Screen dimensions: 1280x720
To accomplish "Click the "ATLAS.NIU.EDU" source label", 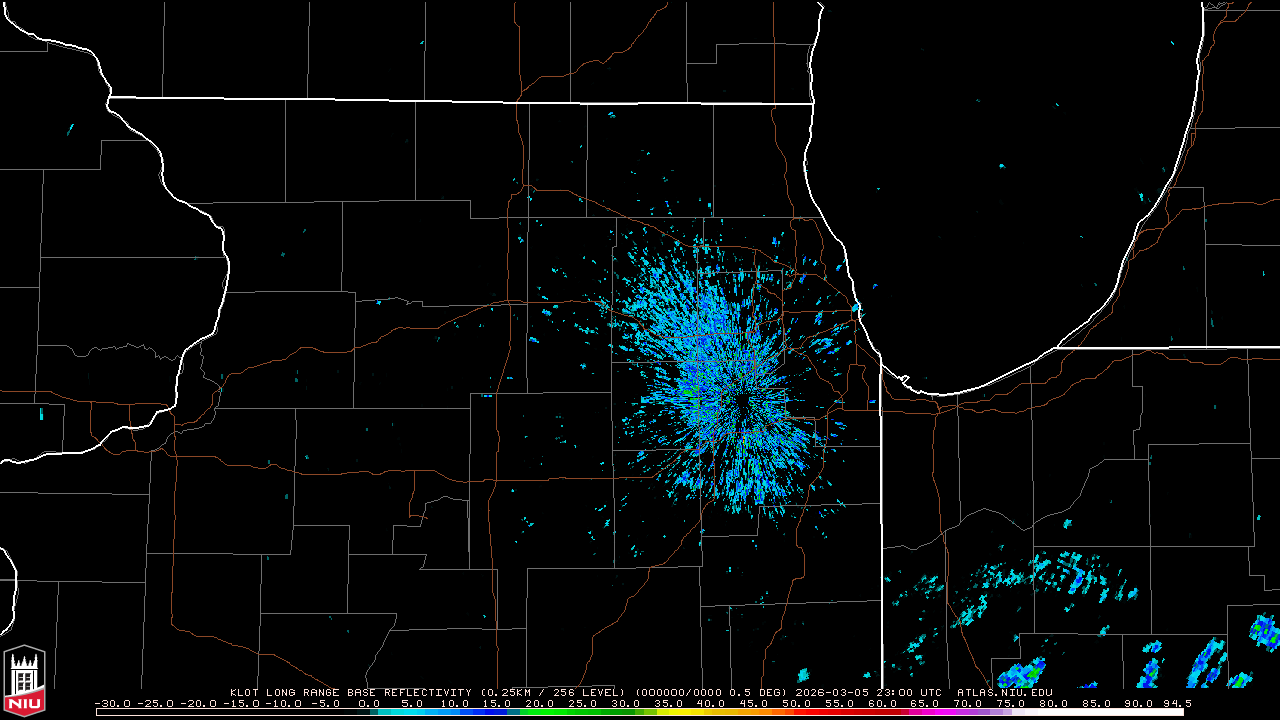I will pyautogui.click(x=1005, y=692).
